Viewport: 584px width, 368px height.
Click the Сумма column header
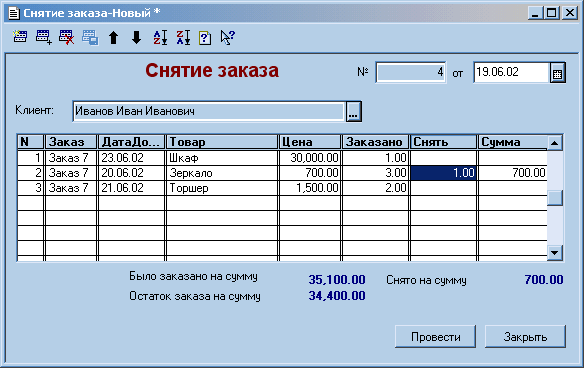[512, 142]
